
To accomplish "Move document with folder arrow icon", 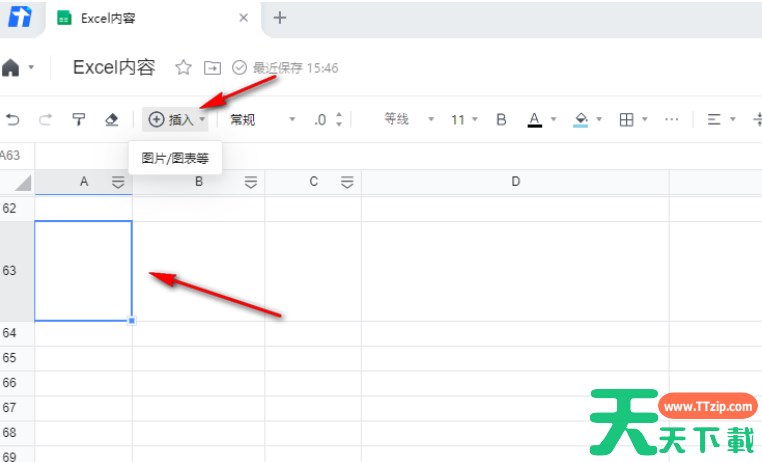I will pos(212,68).
